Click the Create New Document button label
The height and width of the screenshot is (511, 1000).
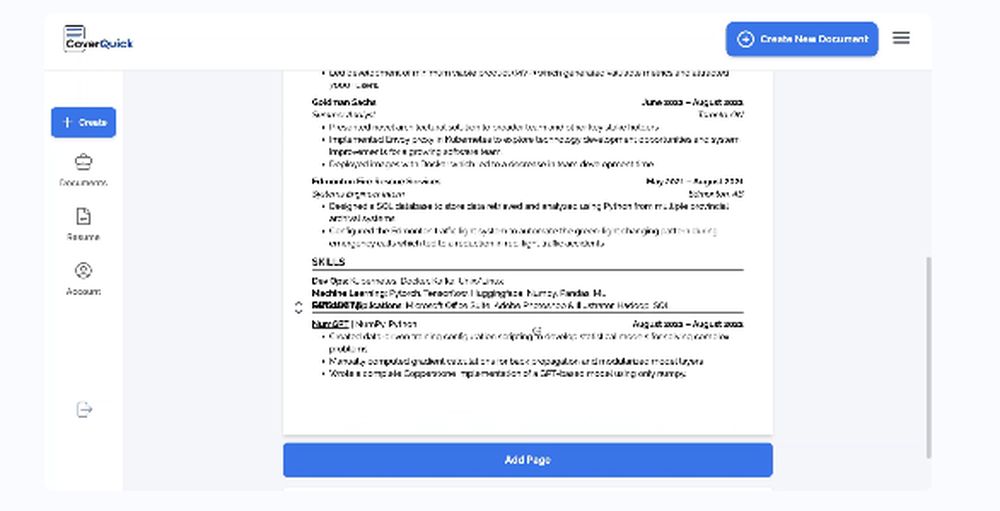(815, 39)
